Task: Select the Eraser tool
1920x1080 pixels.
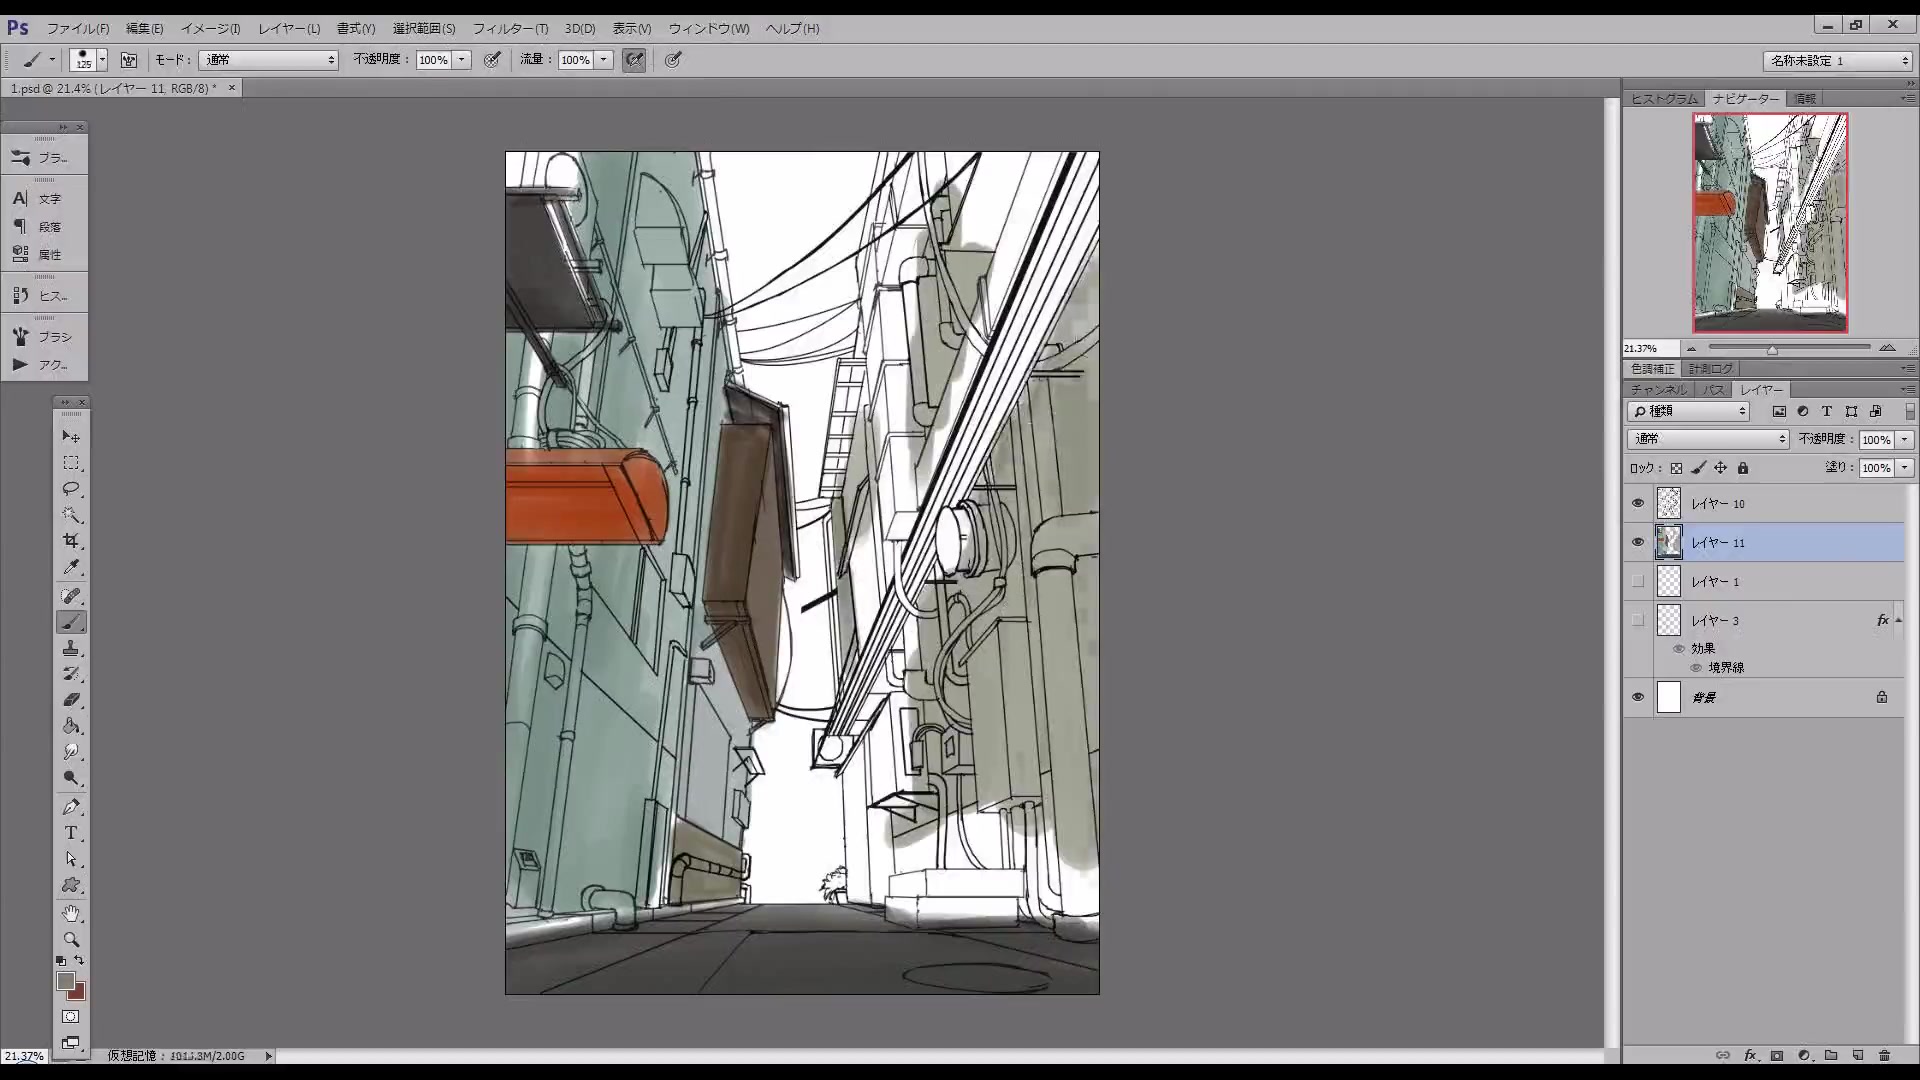Action: (x=71, y=700)
